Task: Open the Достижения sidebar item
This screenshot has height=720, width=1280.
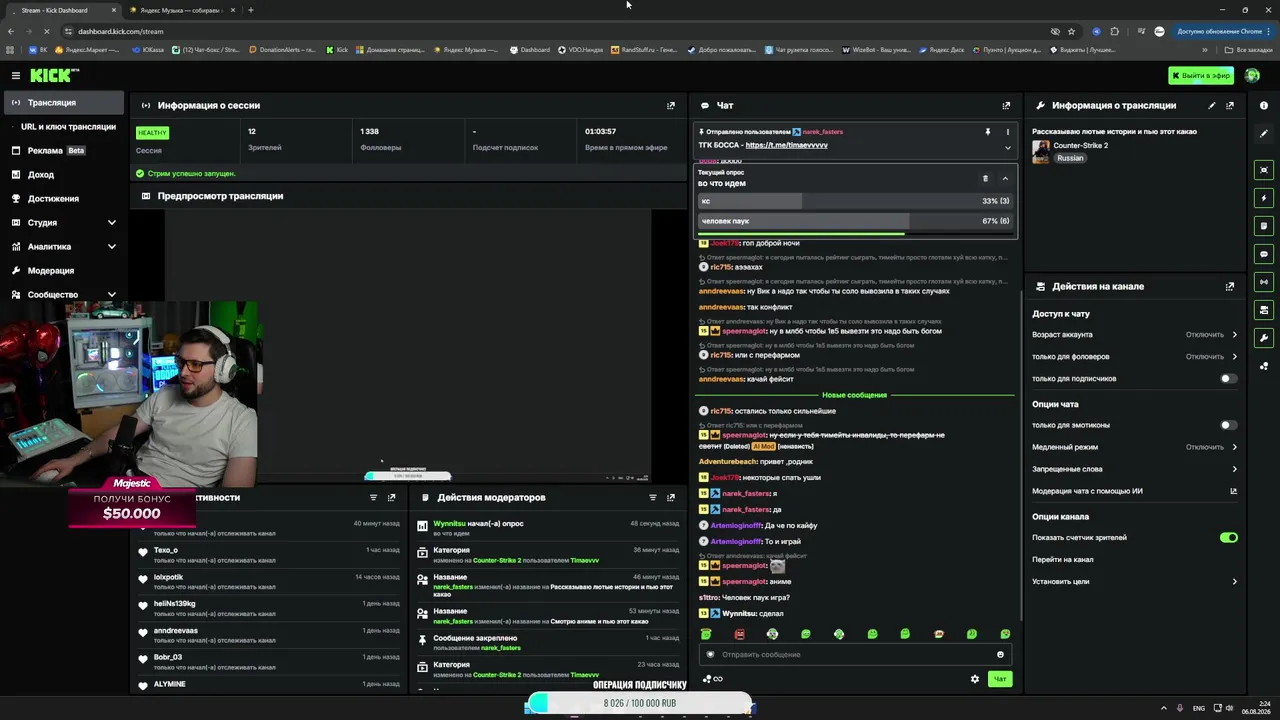Action: [65, 199]
